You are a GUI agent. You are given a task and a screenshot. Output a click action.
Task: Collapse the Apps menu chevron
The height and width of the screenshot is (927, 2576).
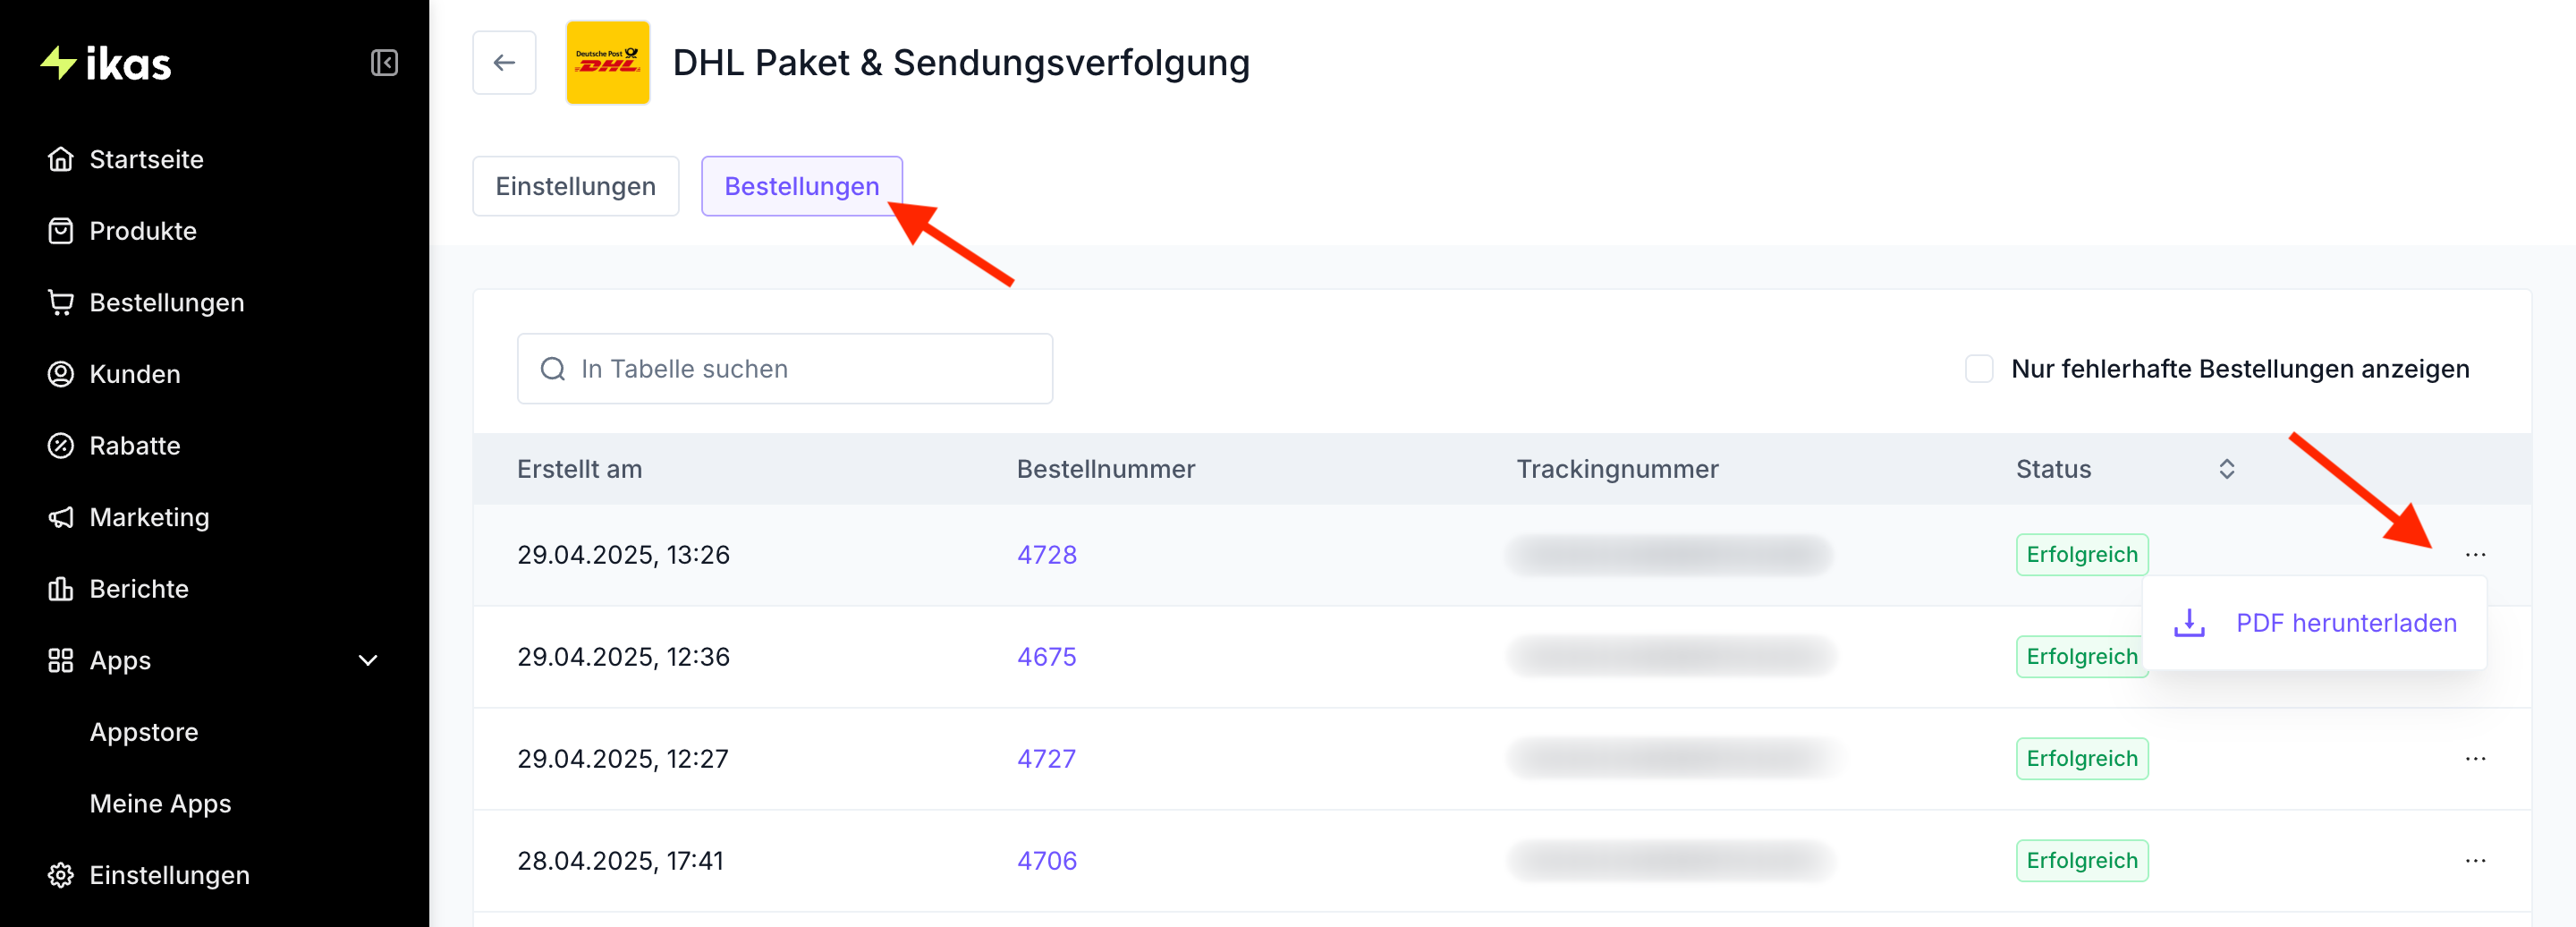pyautogui.click(x=368, y=661)
